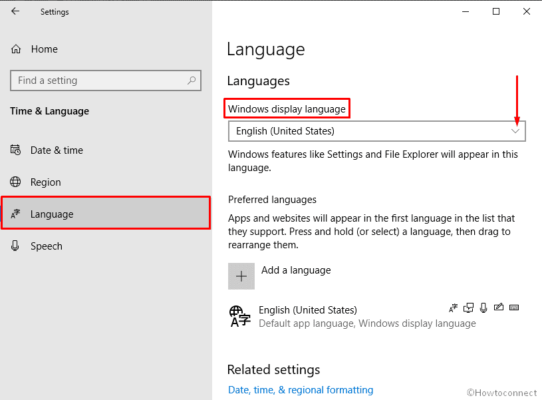Click the Speech microphone icon
The height and width of the screenshot is (400, 542).
click(15, 246)
